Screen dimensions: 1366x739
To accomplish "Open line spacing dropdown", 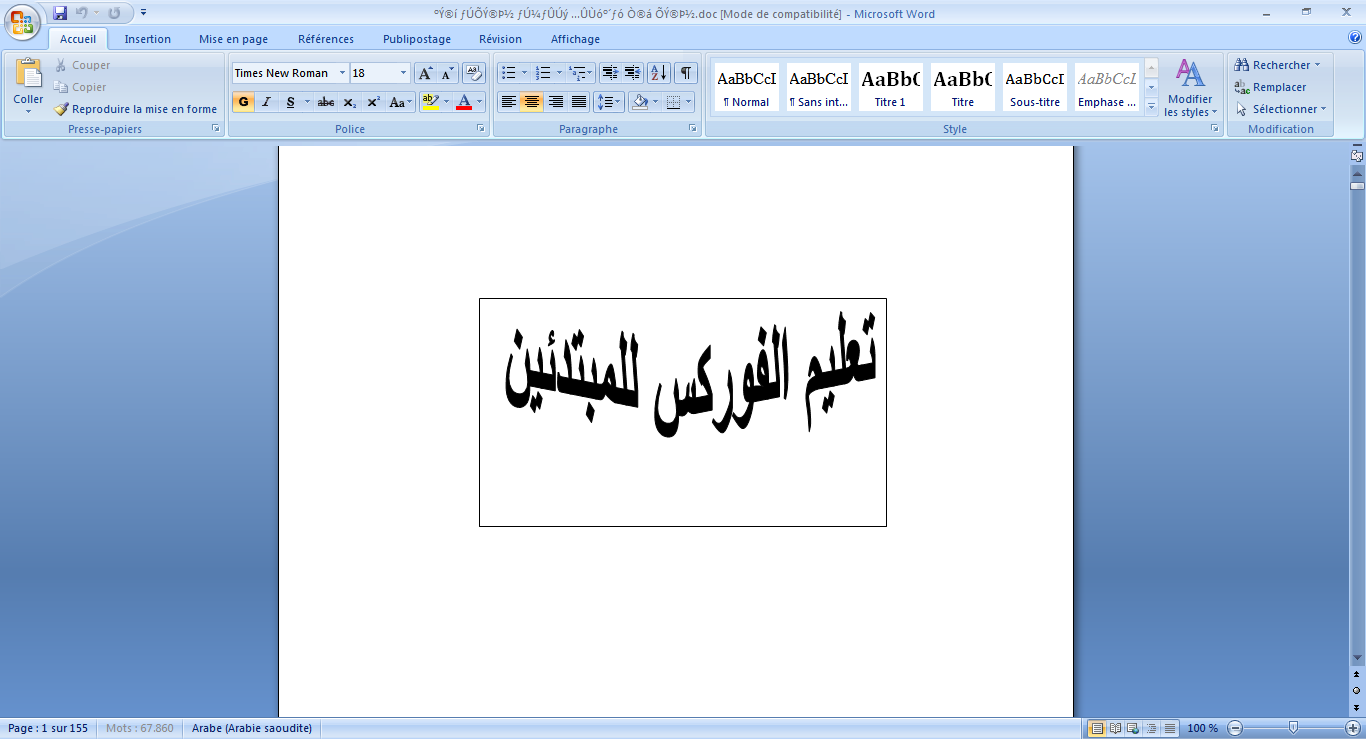I will pos(609,102).
